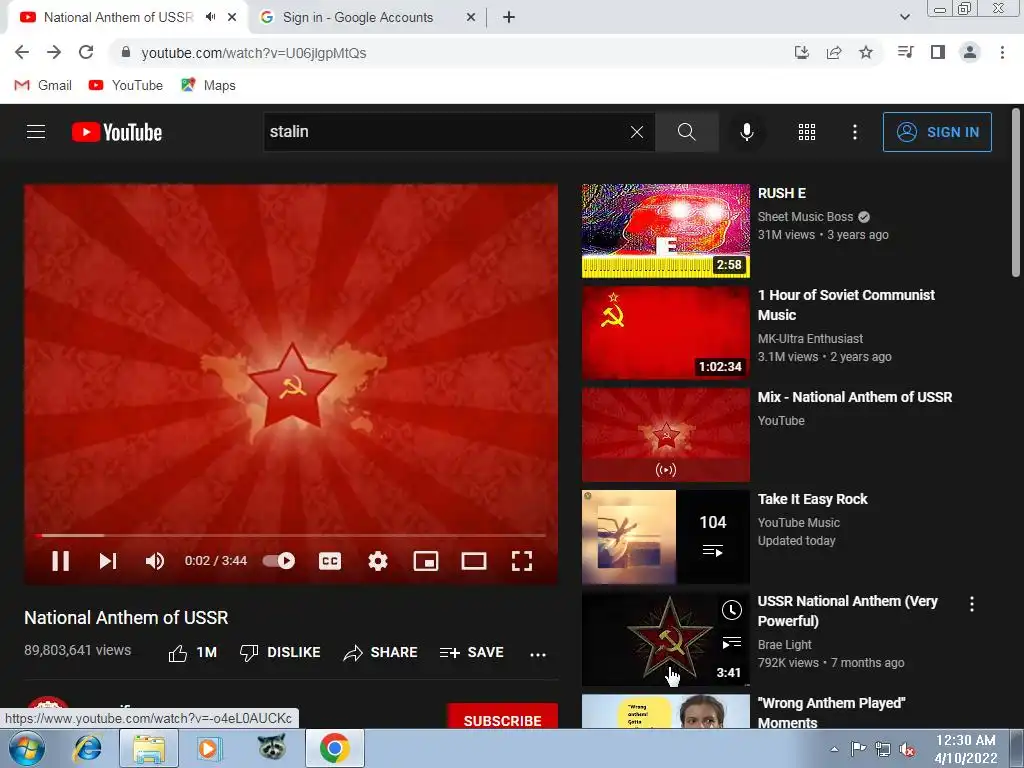This screenshot has height=768, width=1024.
Task: Open Windows Explorer folder in taskbar
Action: pos(149,748)
